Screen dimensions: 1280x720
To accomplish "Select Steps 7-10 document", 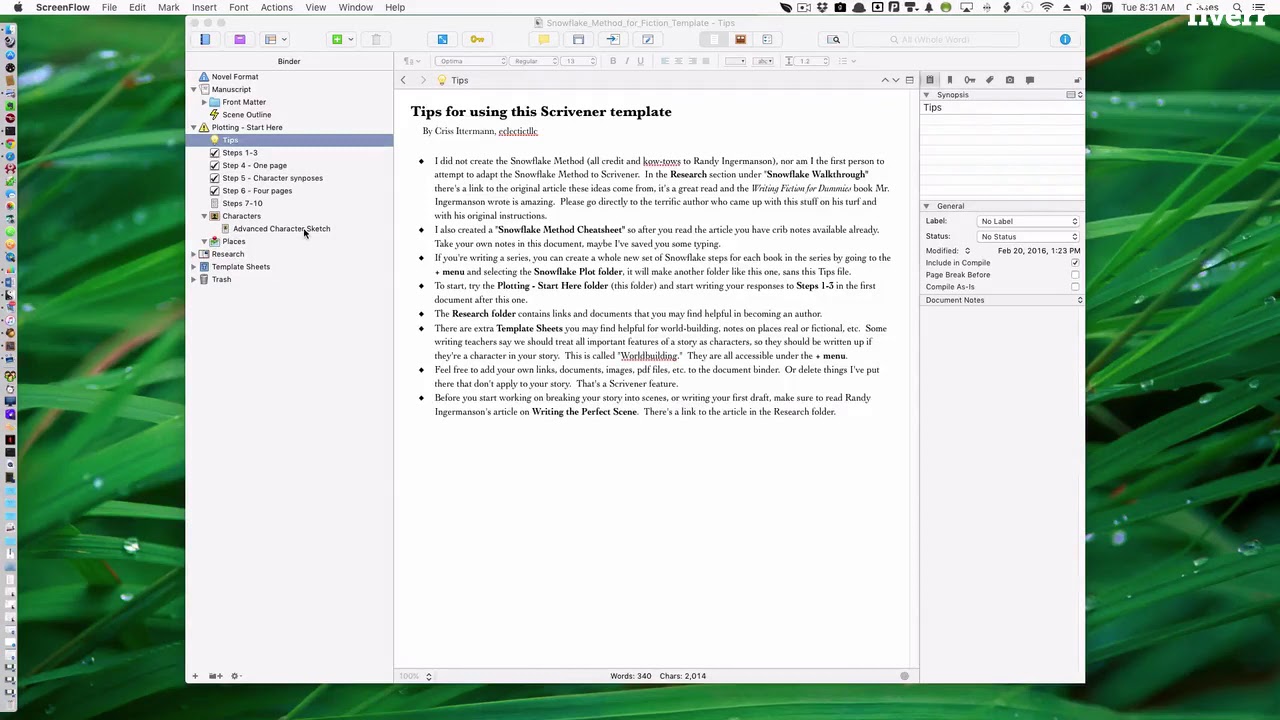I will [242, 203].
